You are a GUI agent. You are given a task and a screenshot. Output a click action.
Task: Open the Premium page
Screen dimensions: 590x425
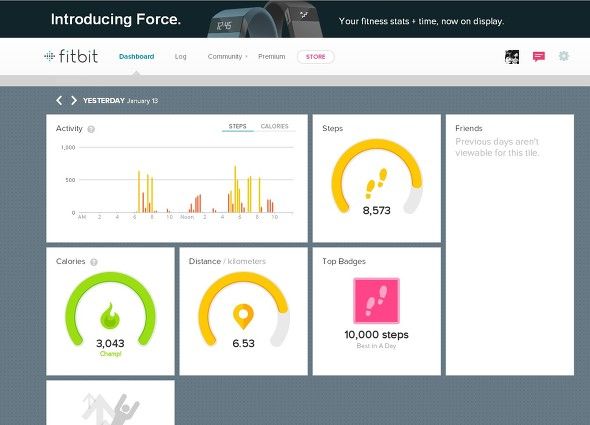pos(271,56)
